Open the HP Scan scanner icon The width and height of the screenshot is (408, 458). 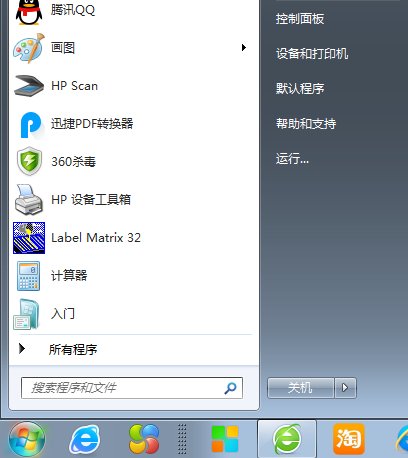(x=29, y=86)
